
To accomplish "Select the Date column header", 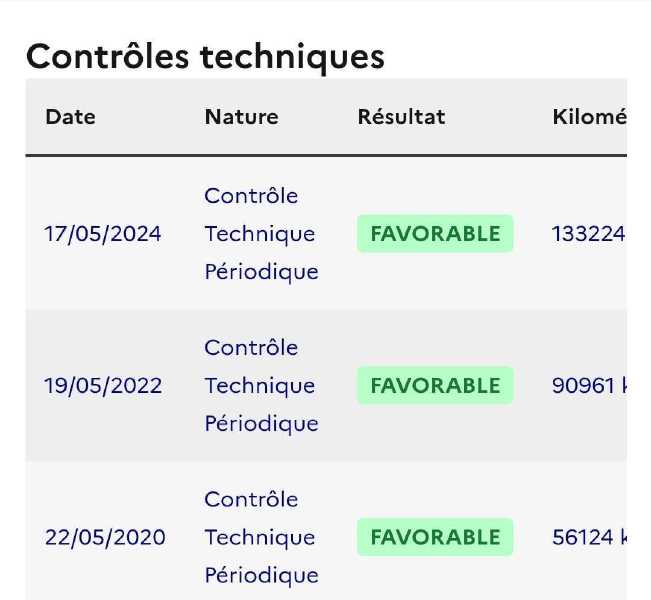I will pyautogui.click(x=71, y=117).
